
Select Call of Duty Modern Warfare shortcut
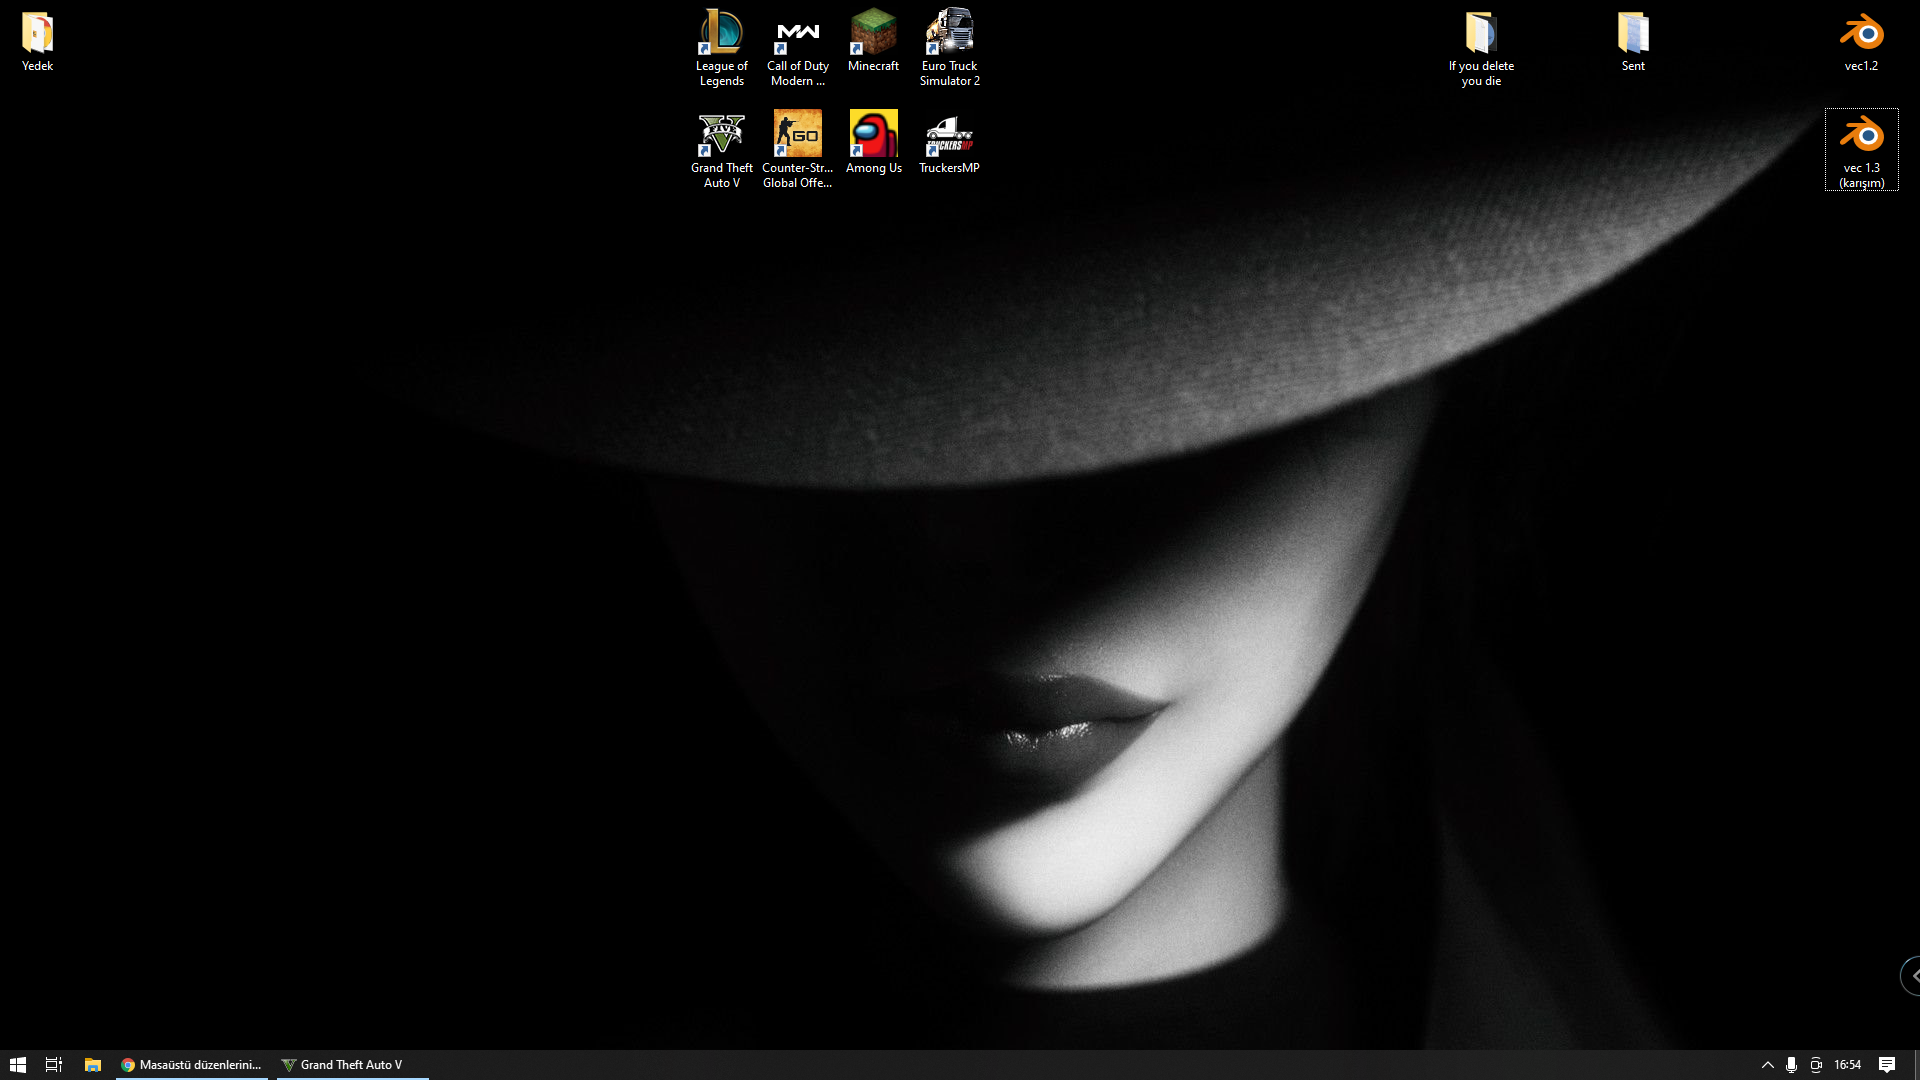point(797,47)
